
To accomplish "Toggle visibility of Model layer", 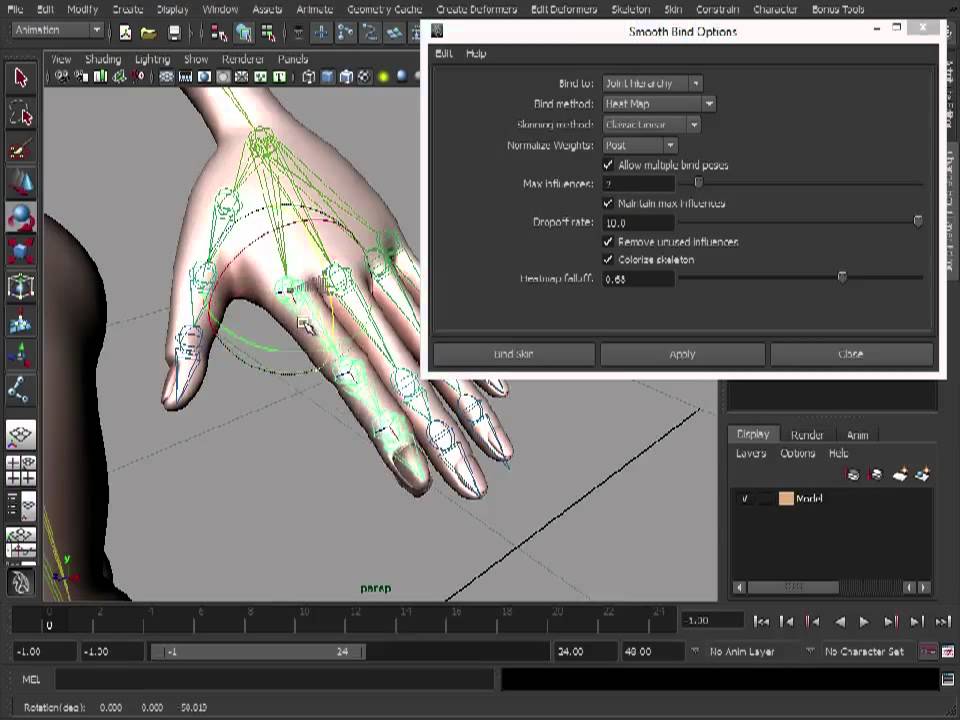I will pyautogui.click(x=745, y=498).
